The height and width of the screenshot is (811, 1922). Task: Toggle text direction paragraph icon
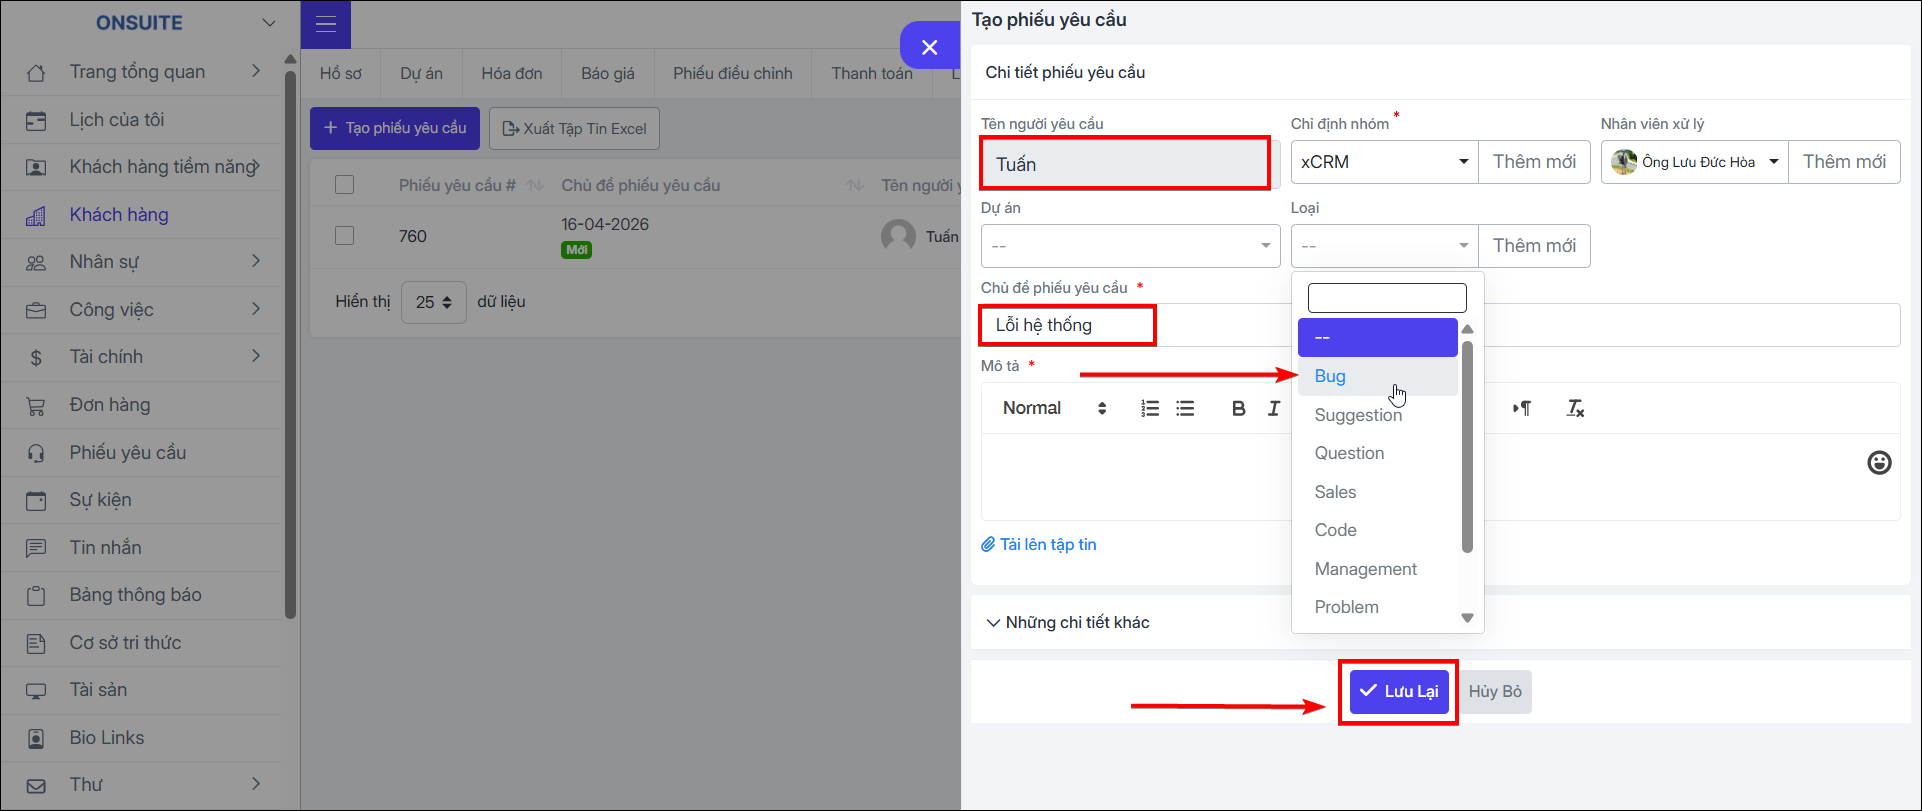(x=1521, y=408)
